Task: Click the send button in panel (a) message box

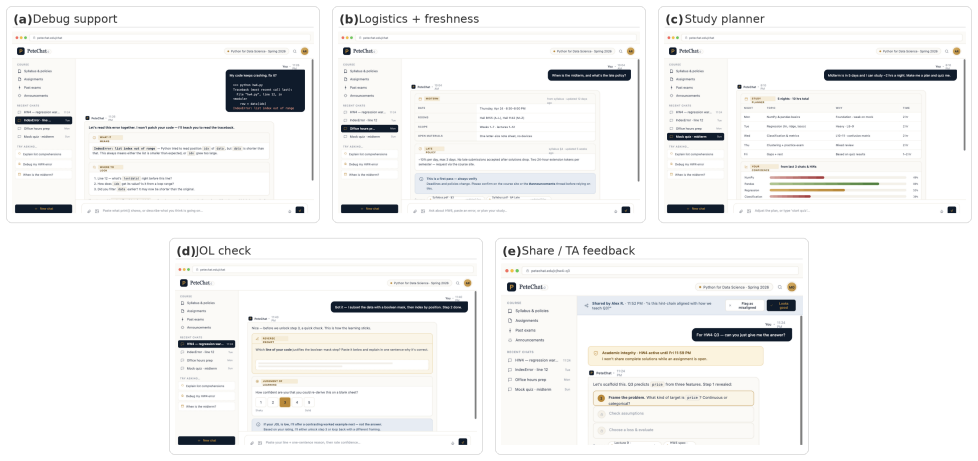Action: (300, 210)
